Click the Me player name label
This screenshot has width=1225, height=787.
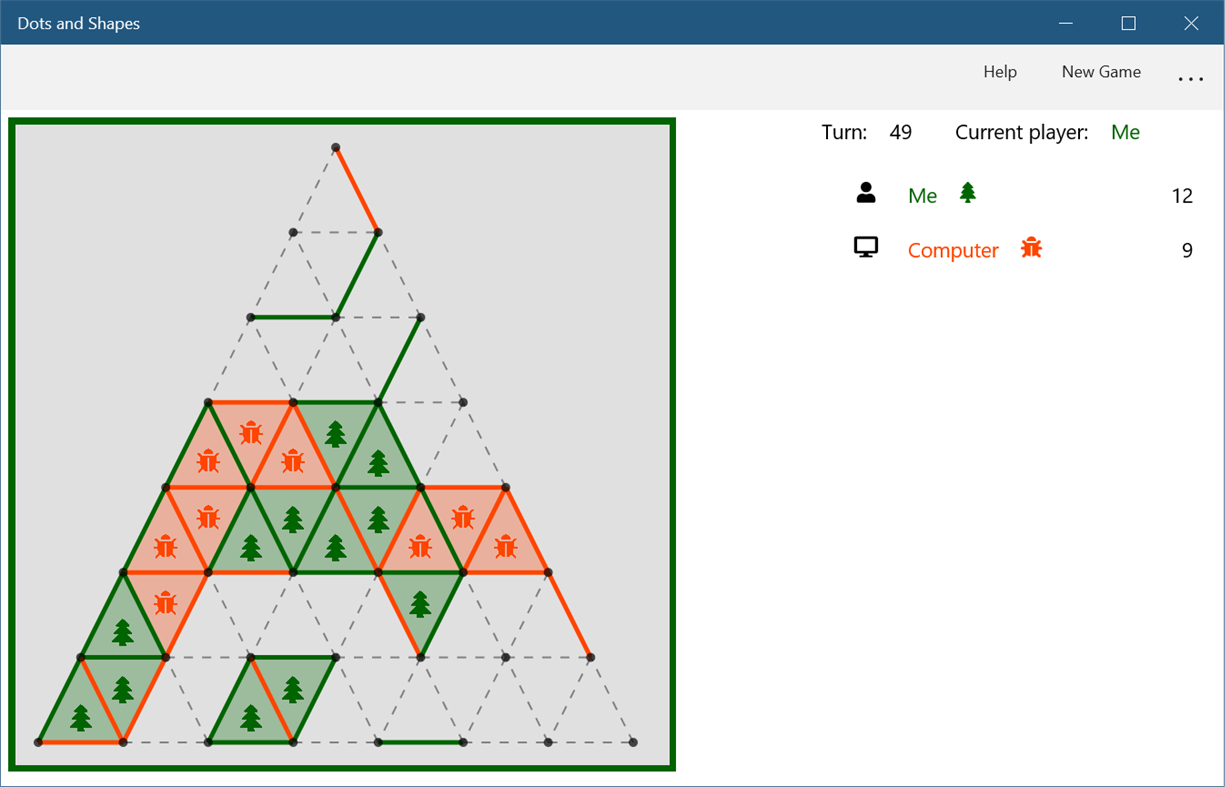[x=922, y=194]
